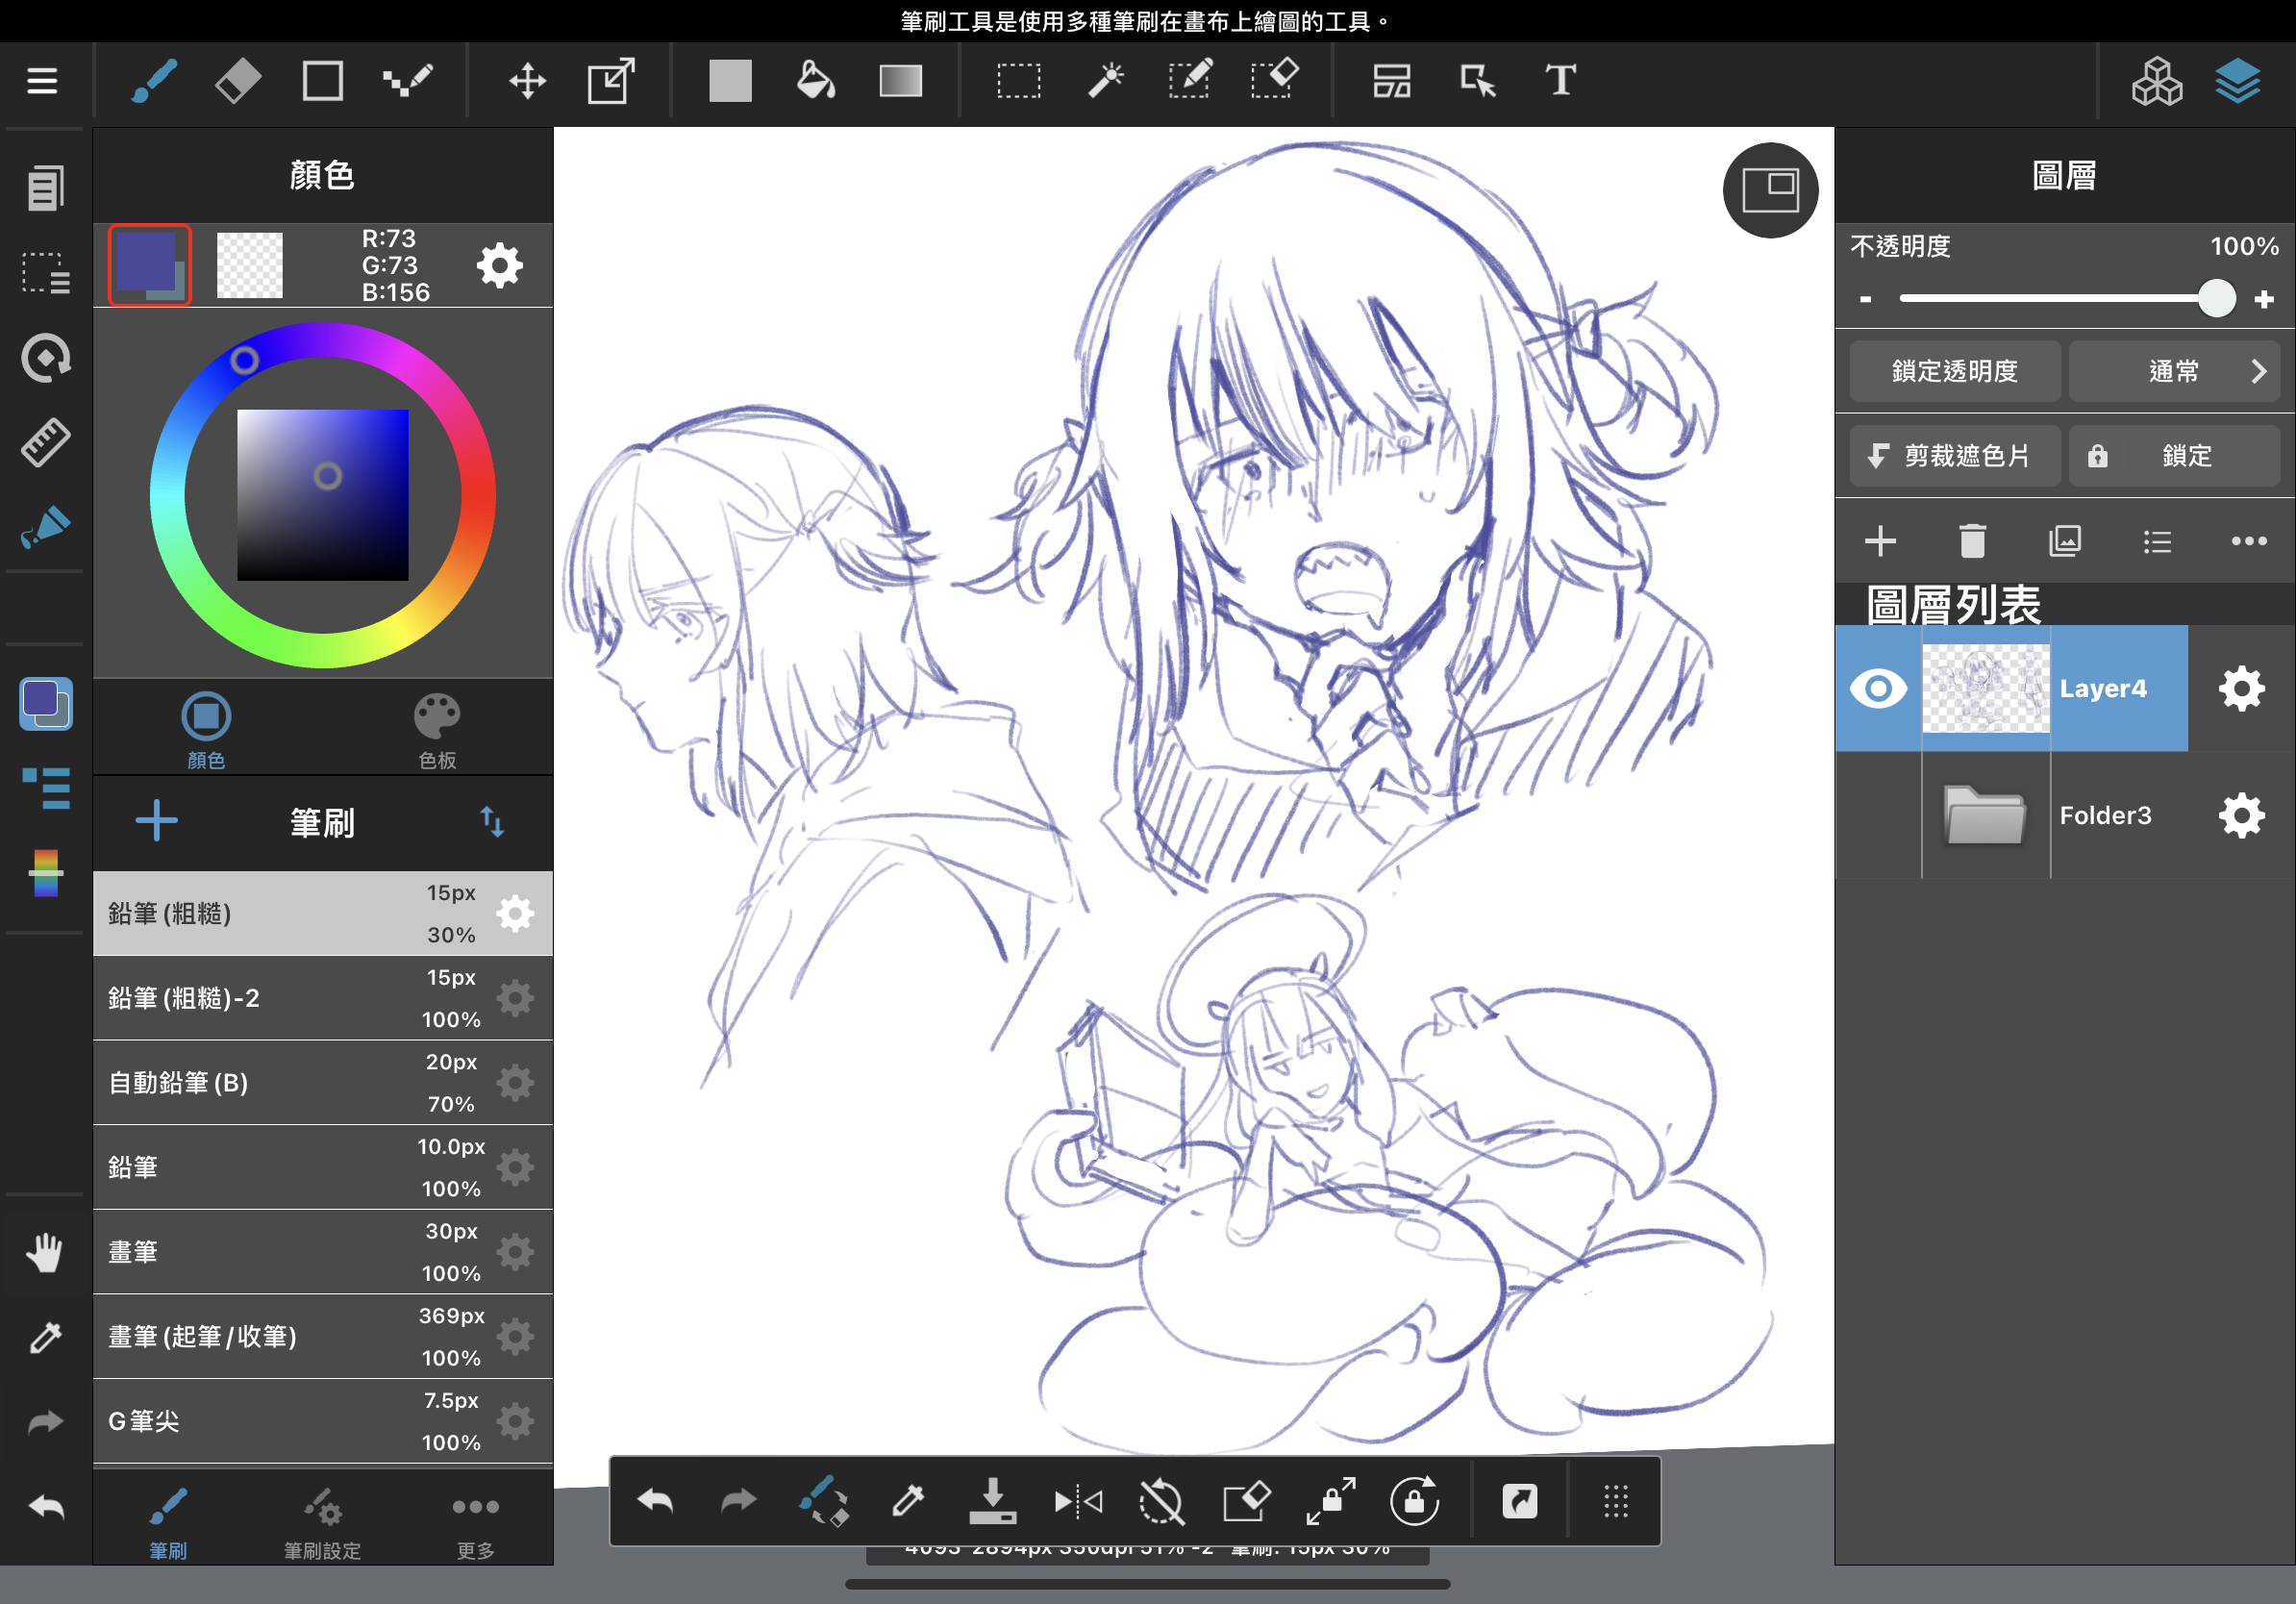Open the 筆刷設定 brush settings tab

[x=322, y=1522]
